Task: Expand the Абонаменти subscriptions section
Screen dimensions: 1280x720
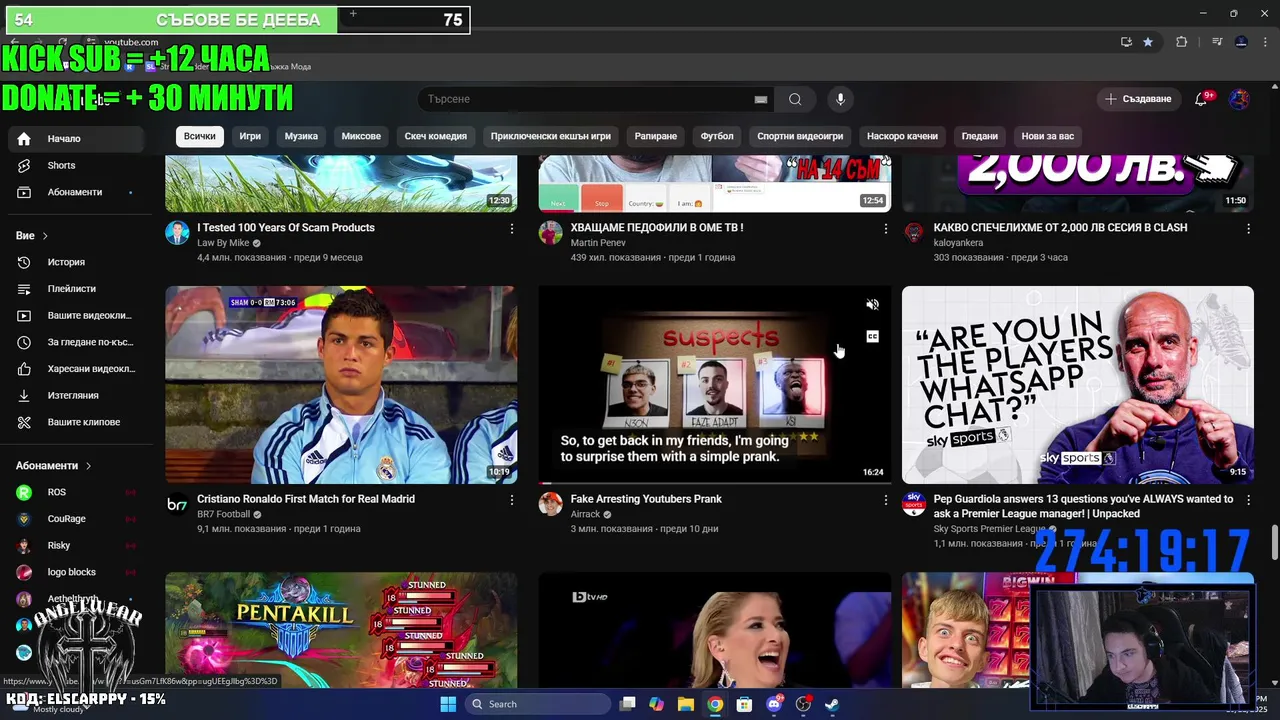Action: pos(53,466)
